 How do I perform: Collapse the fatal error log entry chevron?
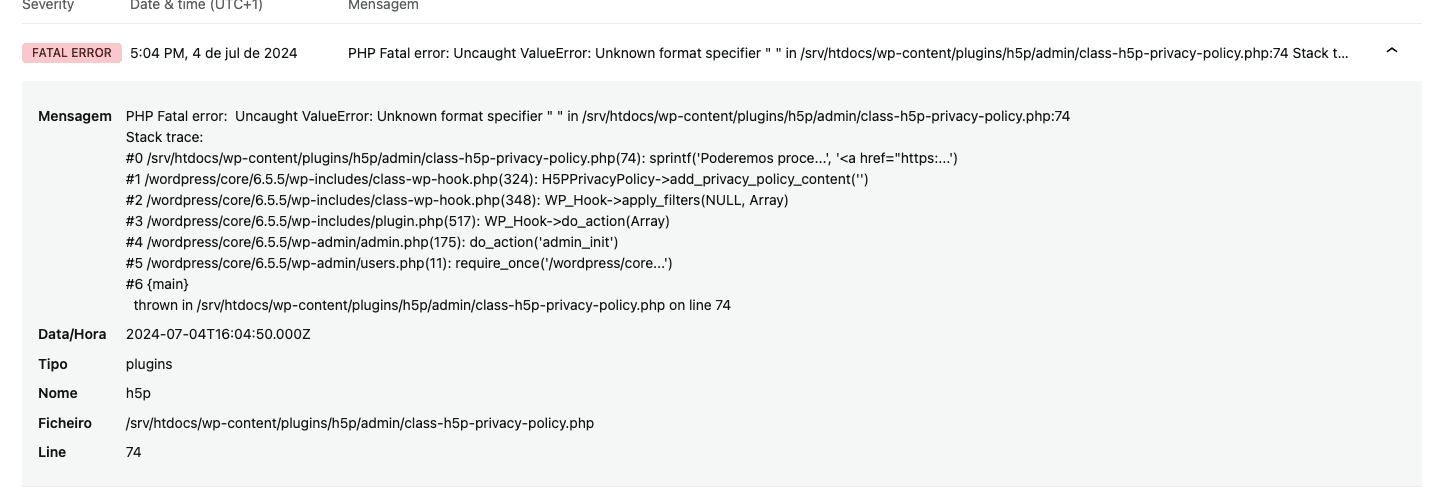pyautogui.click(x=1391, y=52)
